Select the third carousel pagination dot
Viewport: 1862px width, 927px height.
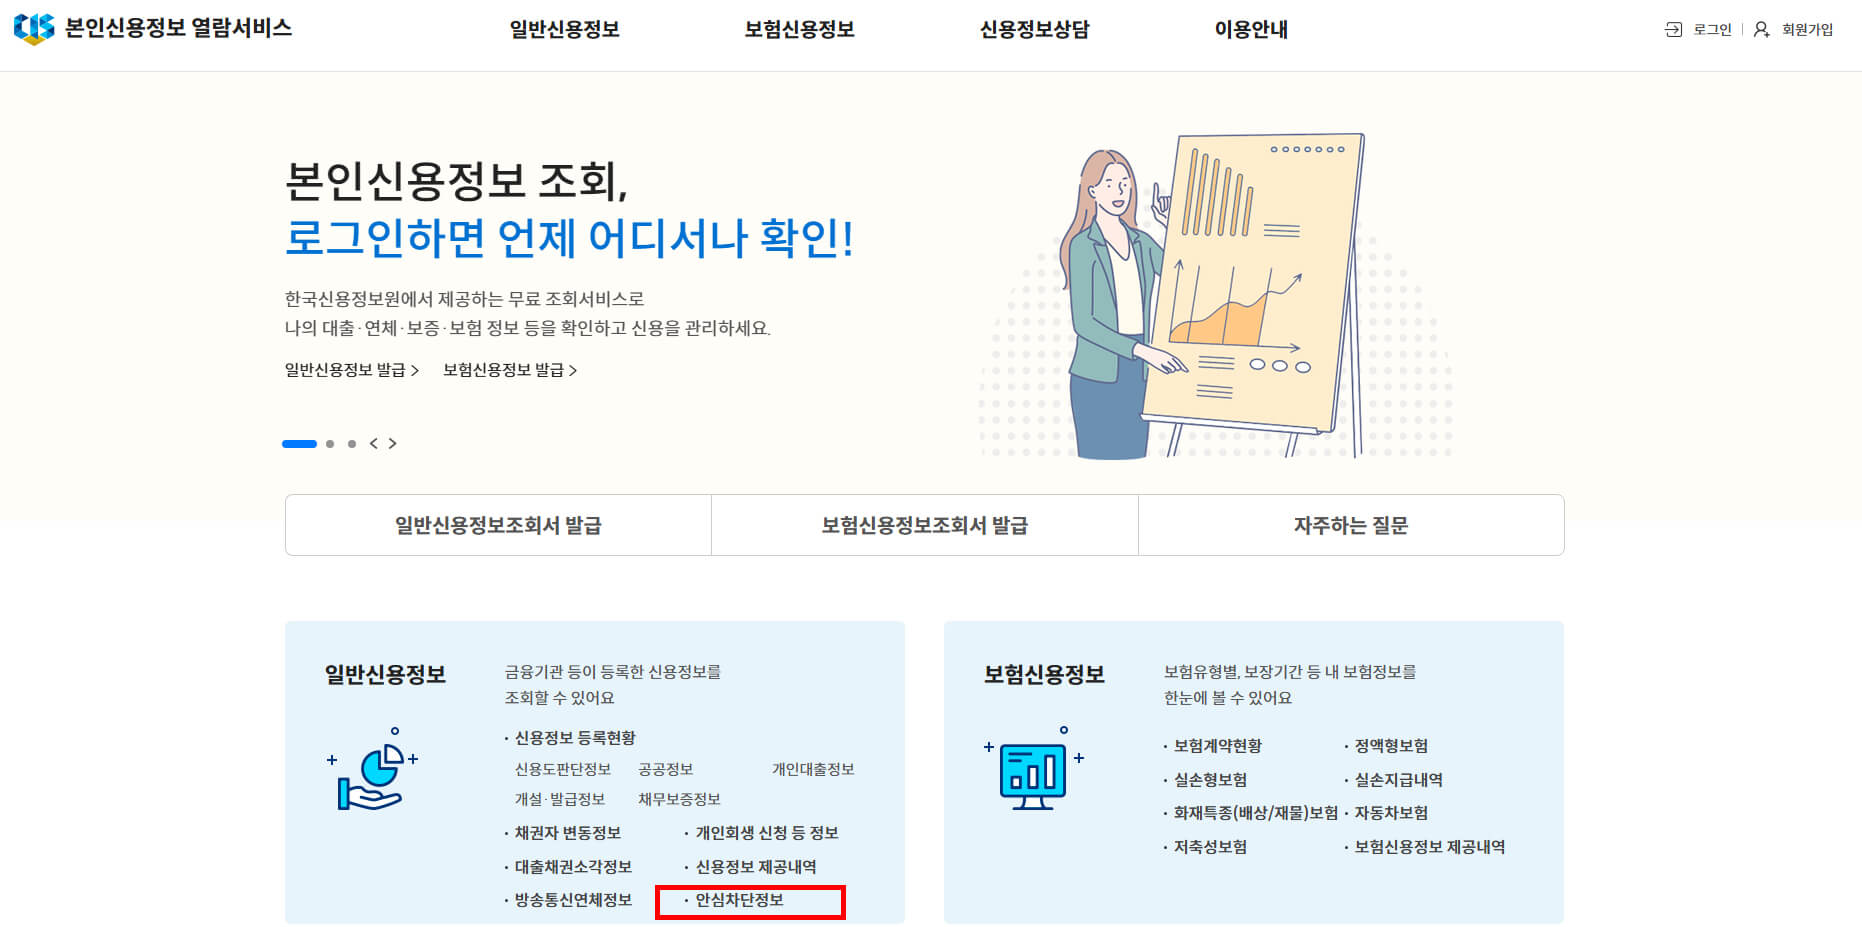(351, 443)
